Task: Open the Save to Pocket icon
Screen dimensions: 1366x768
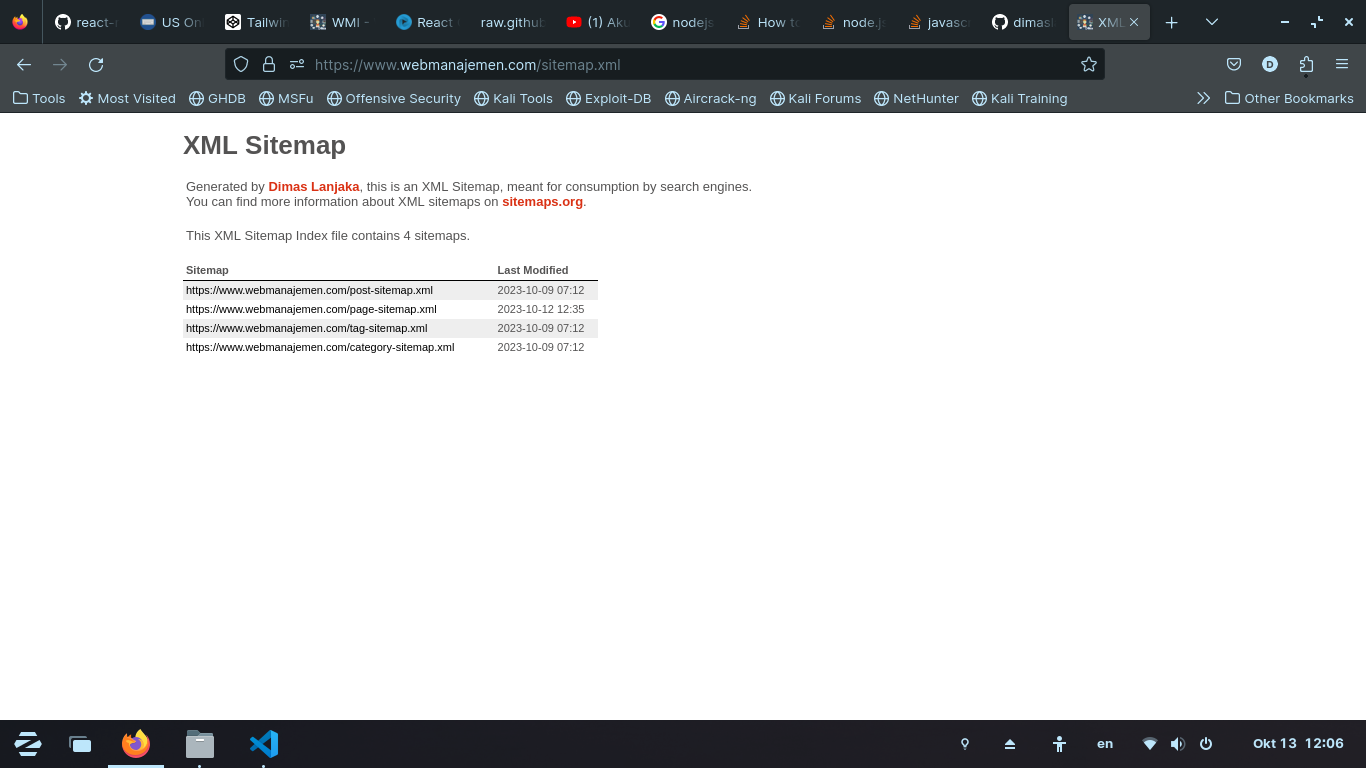Action: tap(1233, 64)
